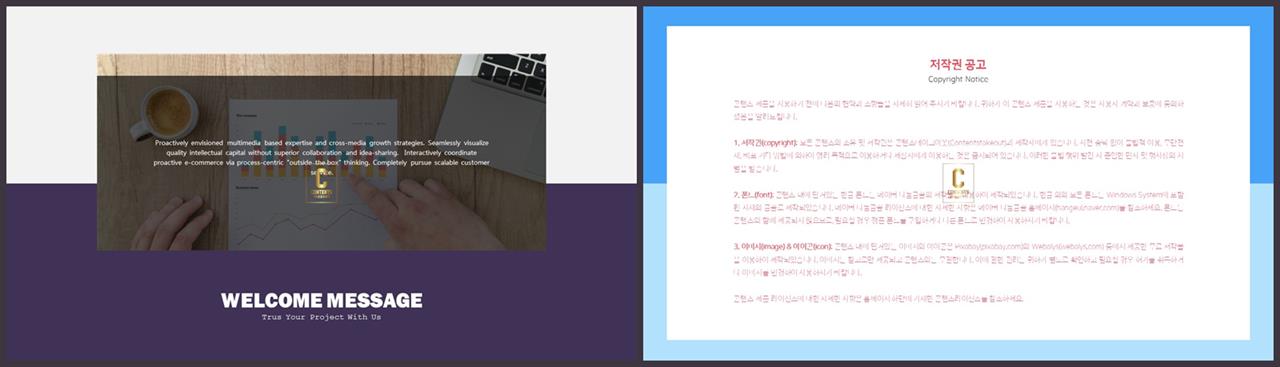Click the '저작권 공고' slide title

point(958,64)
